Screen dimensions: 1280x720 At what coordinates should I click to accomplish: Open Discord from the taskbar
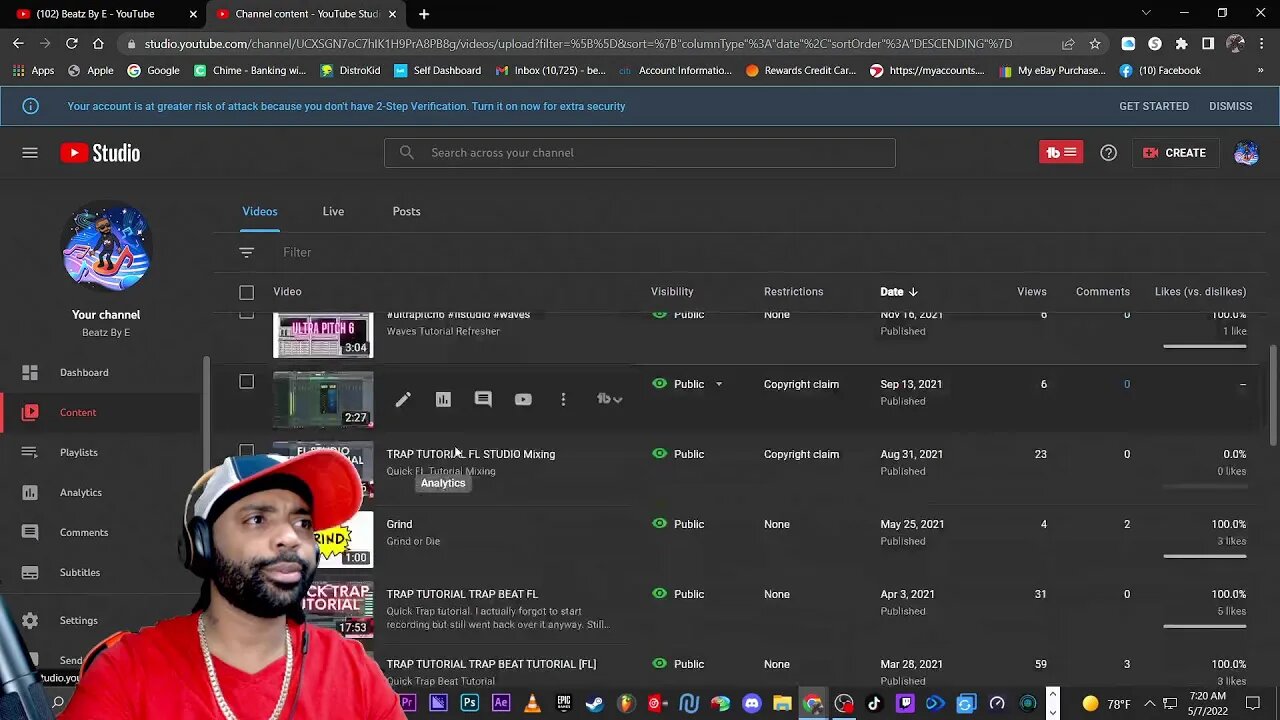(752, 703)
